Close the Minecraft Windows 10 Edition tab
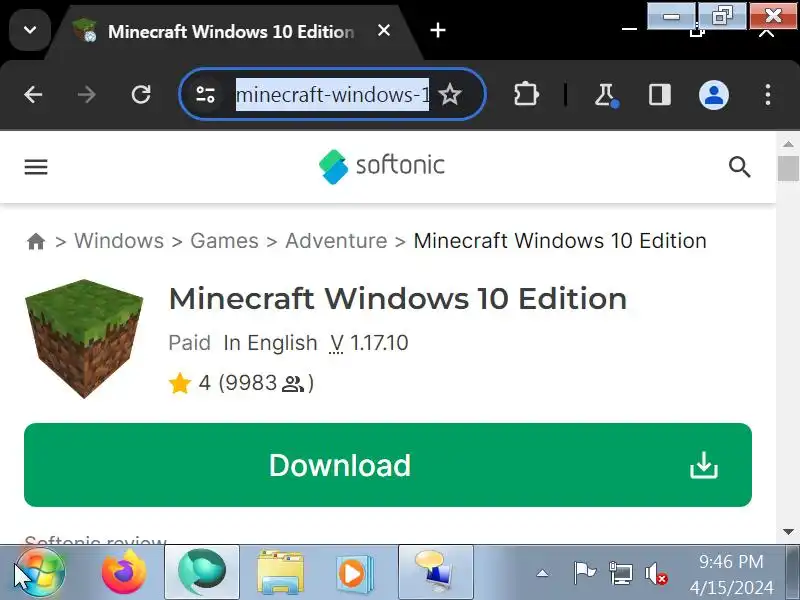 (384, 31)
